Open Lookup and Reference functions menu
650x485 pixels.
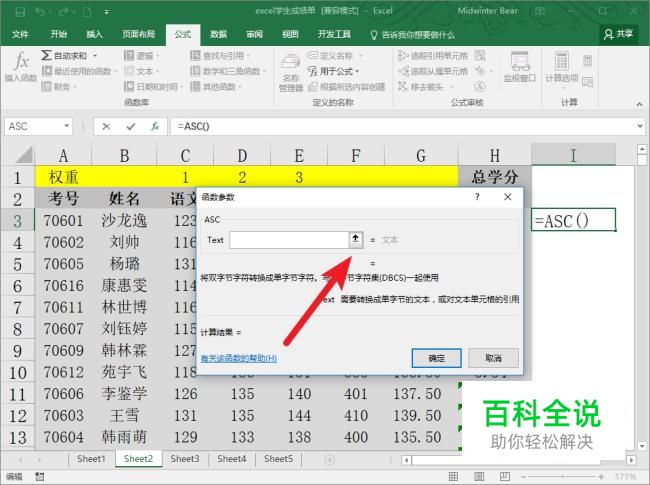[220, 56]
